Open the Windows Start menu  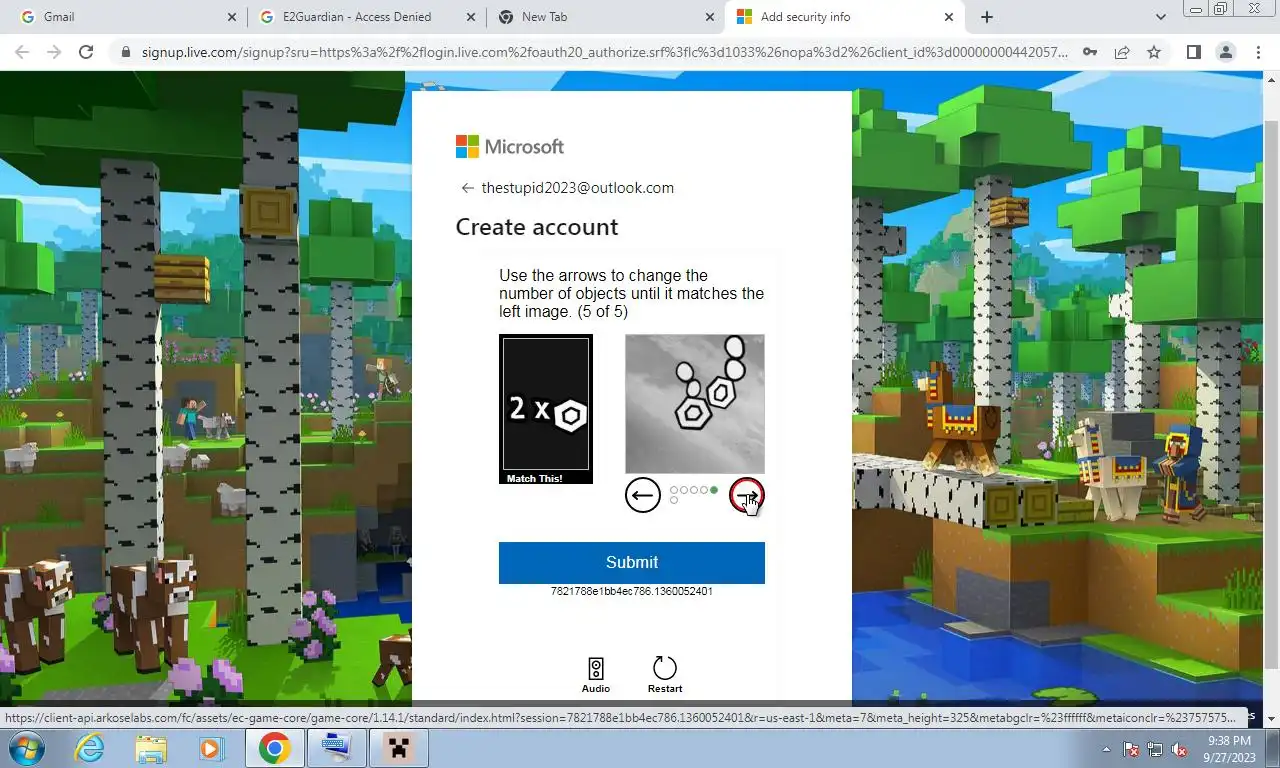[x=27, y=748]
